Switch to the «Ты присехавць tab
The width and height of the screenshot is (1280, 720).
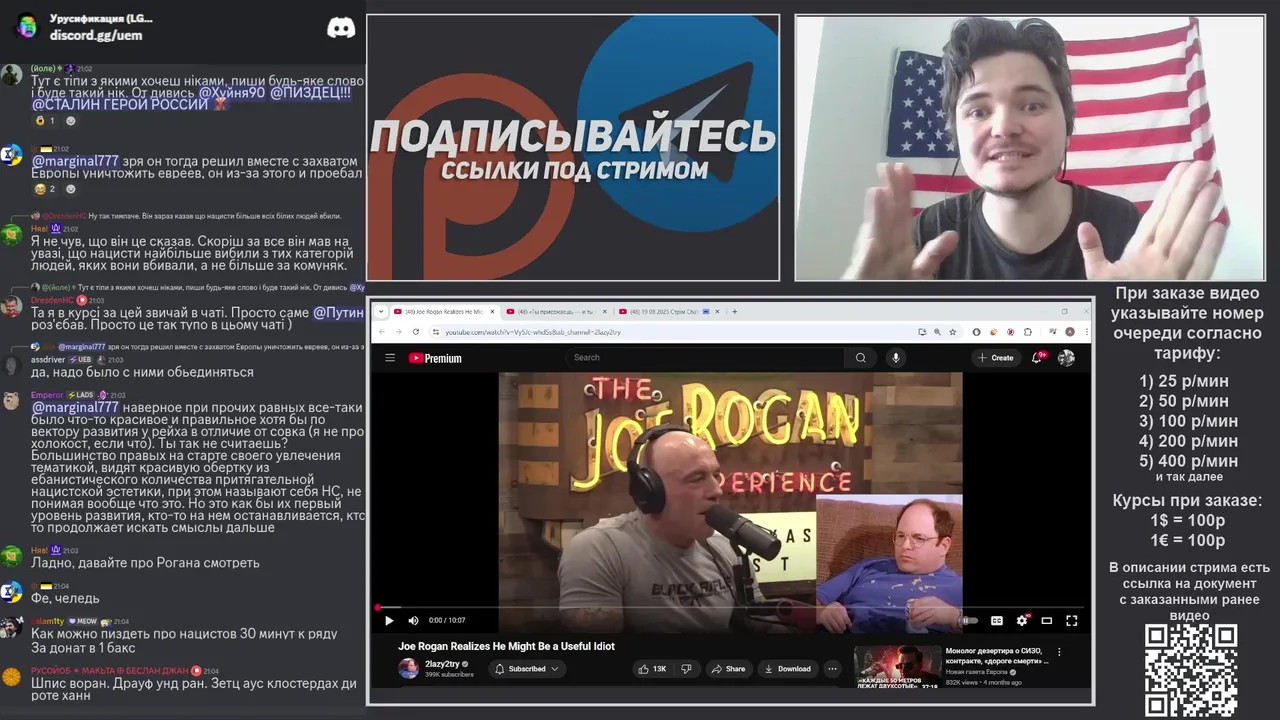click(555, 311)
